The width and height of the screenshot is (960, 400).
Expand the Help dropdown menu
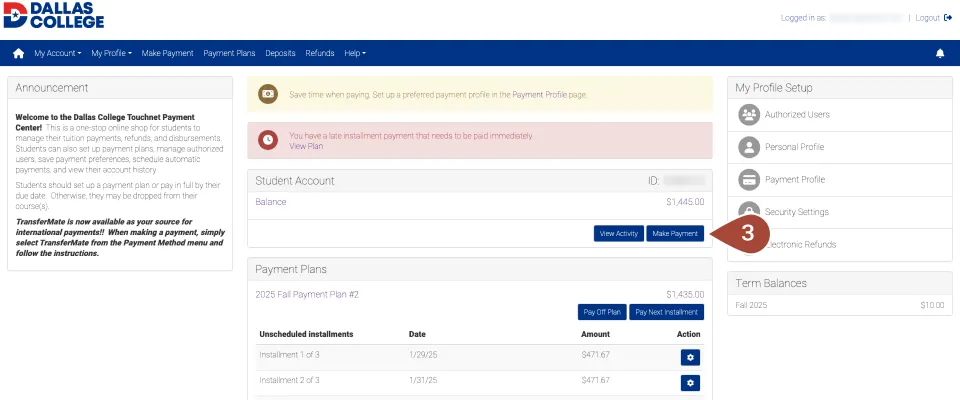click(355, 53)
